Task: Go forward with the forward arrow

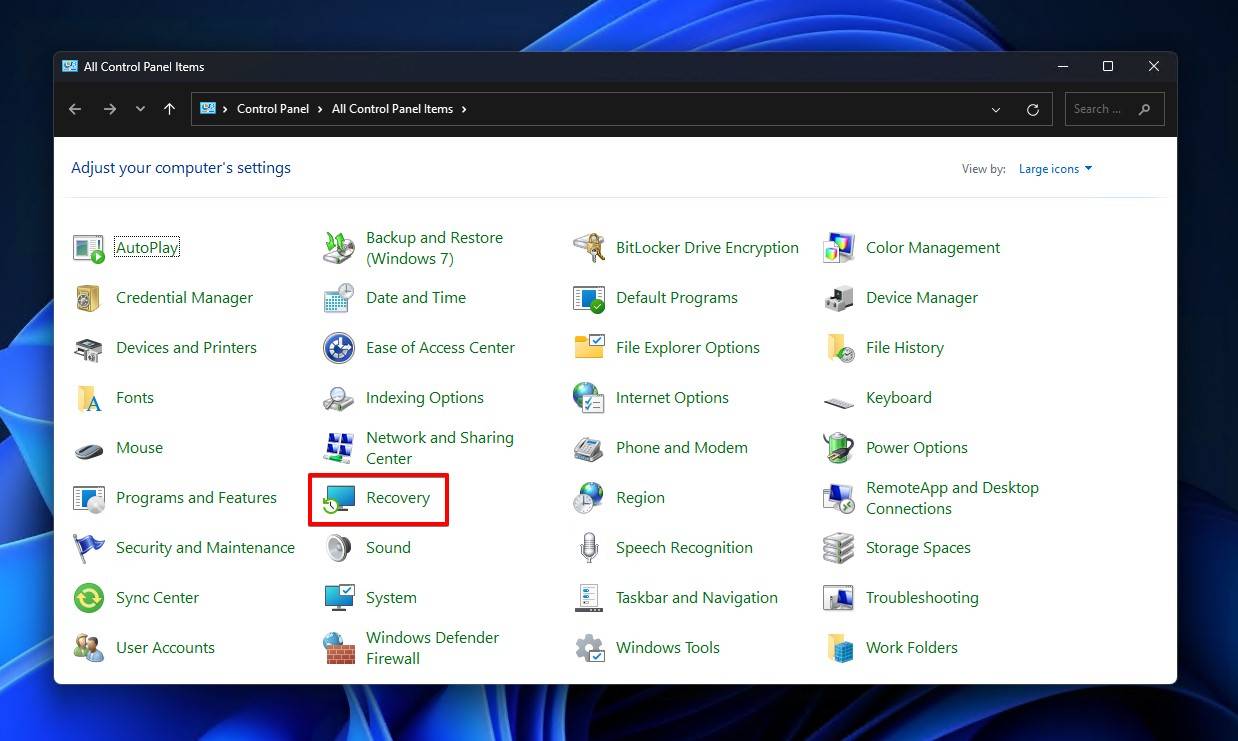Action: click(x=110, y=109)
